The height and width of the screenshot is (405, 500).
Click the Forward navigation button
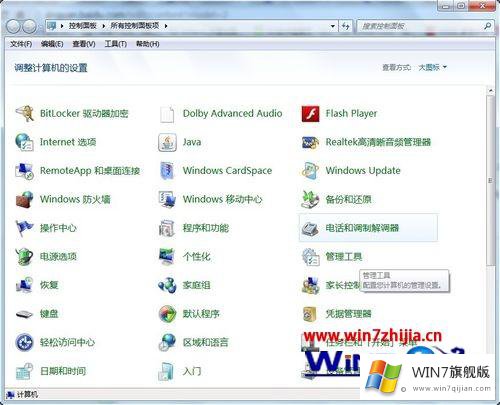tap(29, 26)
